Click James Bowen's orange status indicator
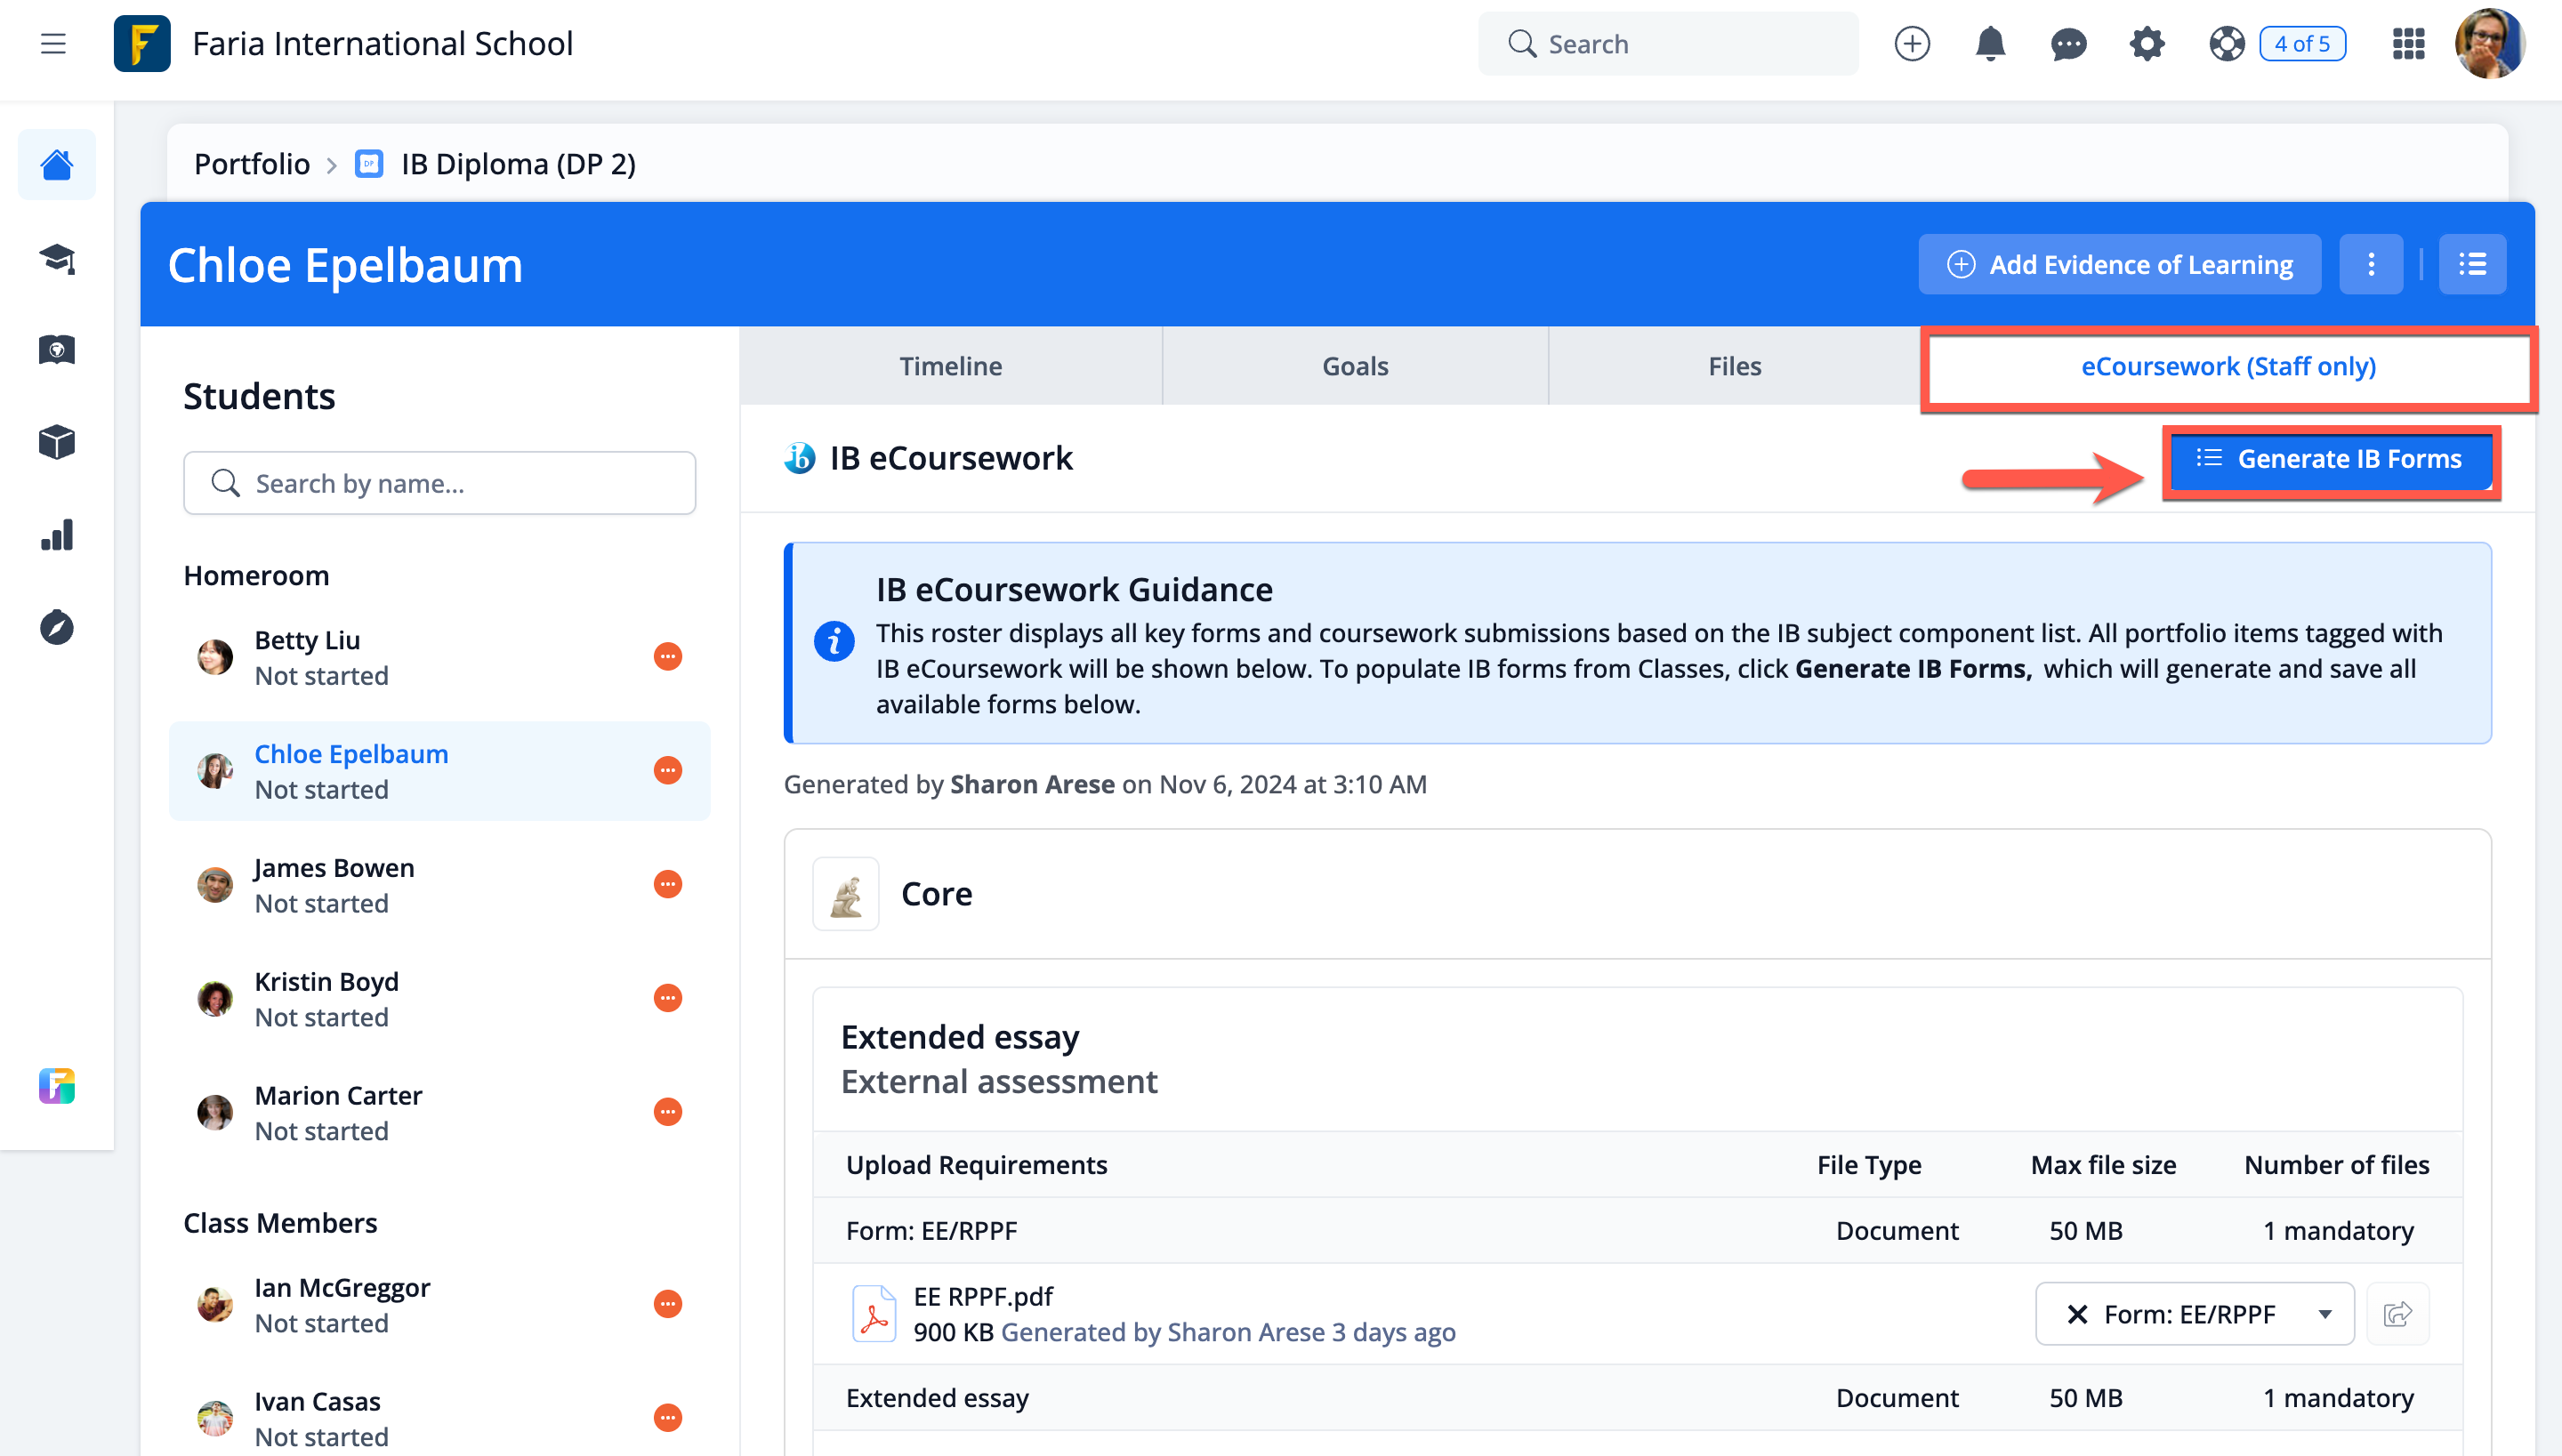The width and height of the screenshot is (2562, 1456). pos(667,884)
